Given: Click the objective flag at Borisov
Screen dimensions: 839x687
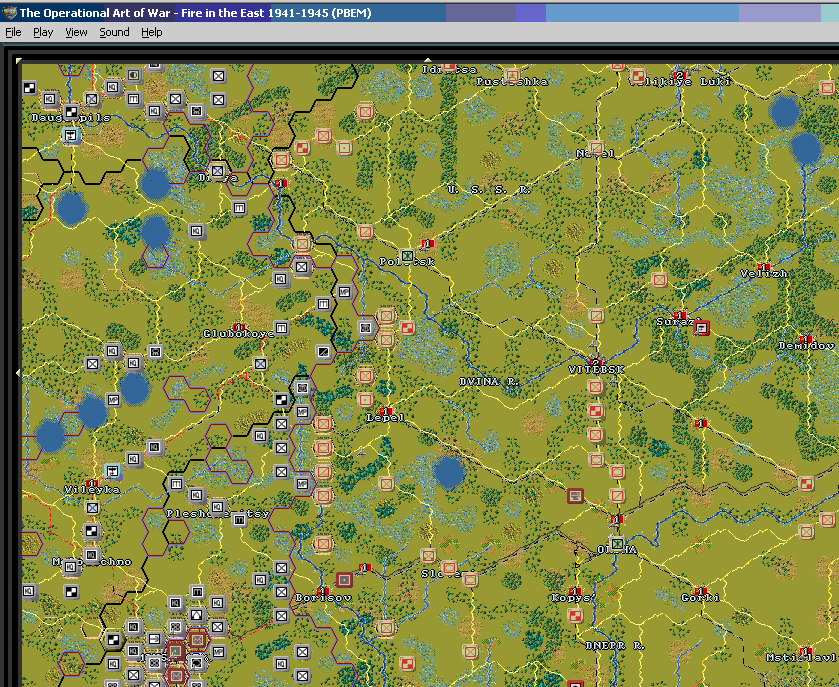Looking at the screenshot, I should 323,591.
